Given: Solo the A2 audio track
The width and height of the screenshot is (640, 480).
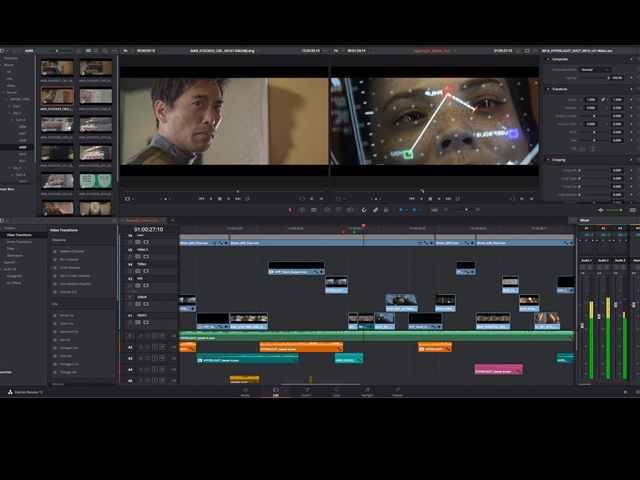Looking at the screenshot, I should [154, 347].
